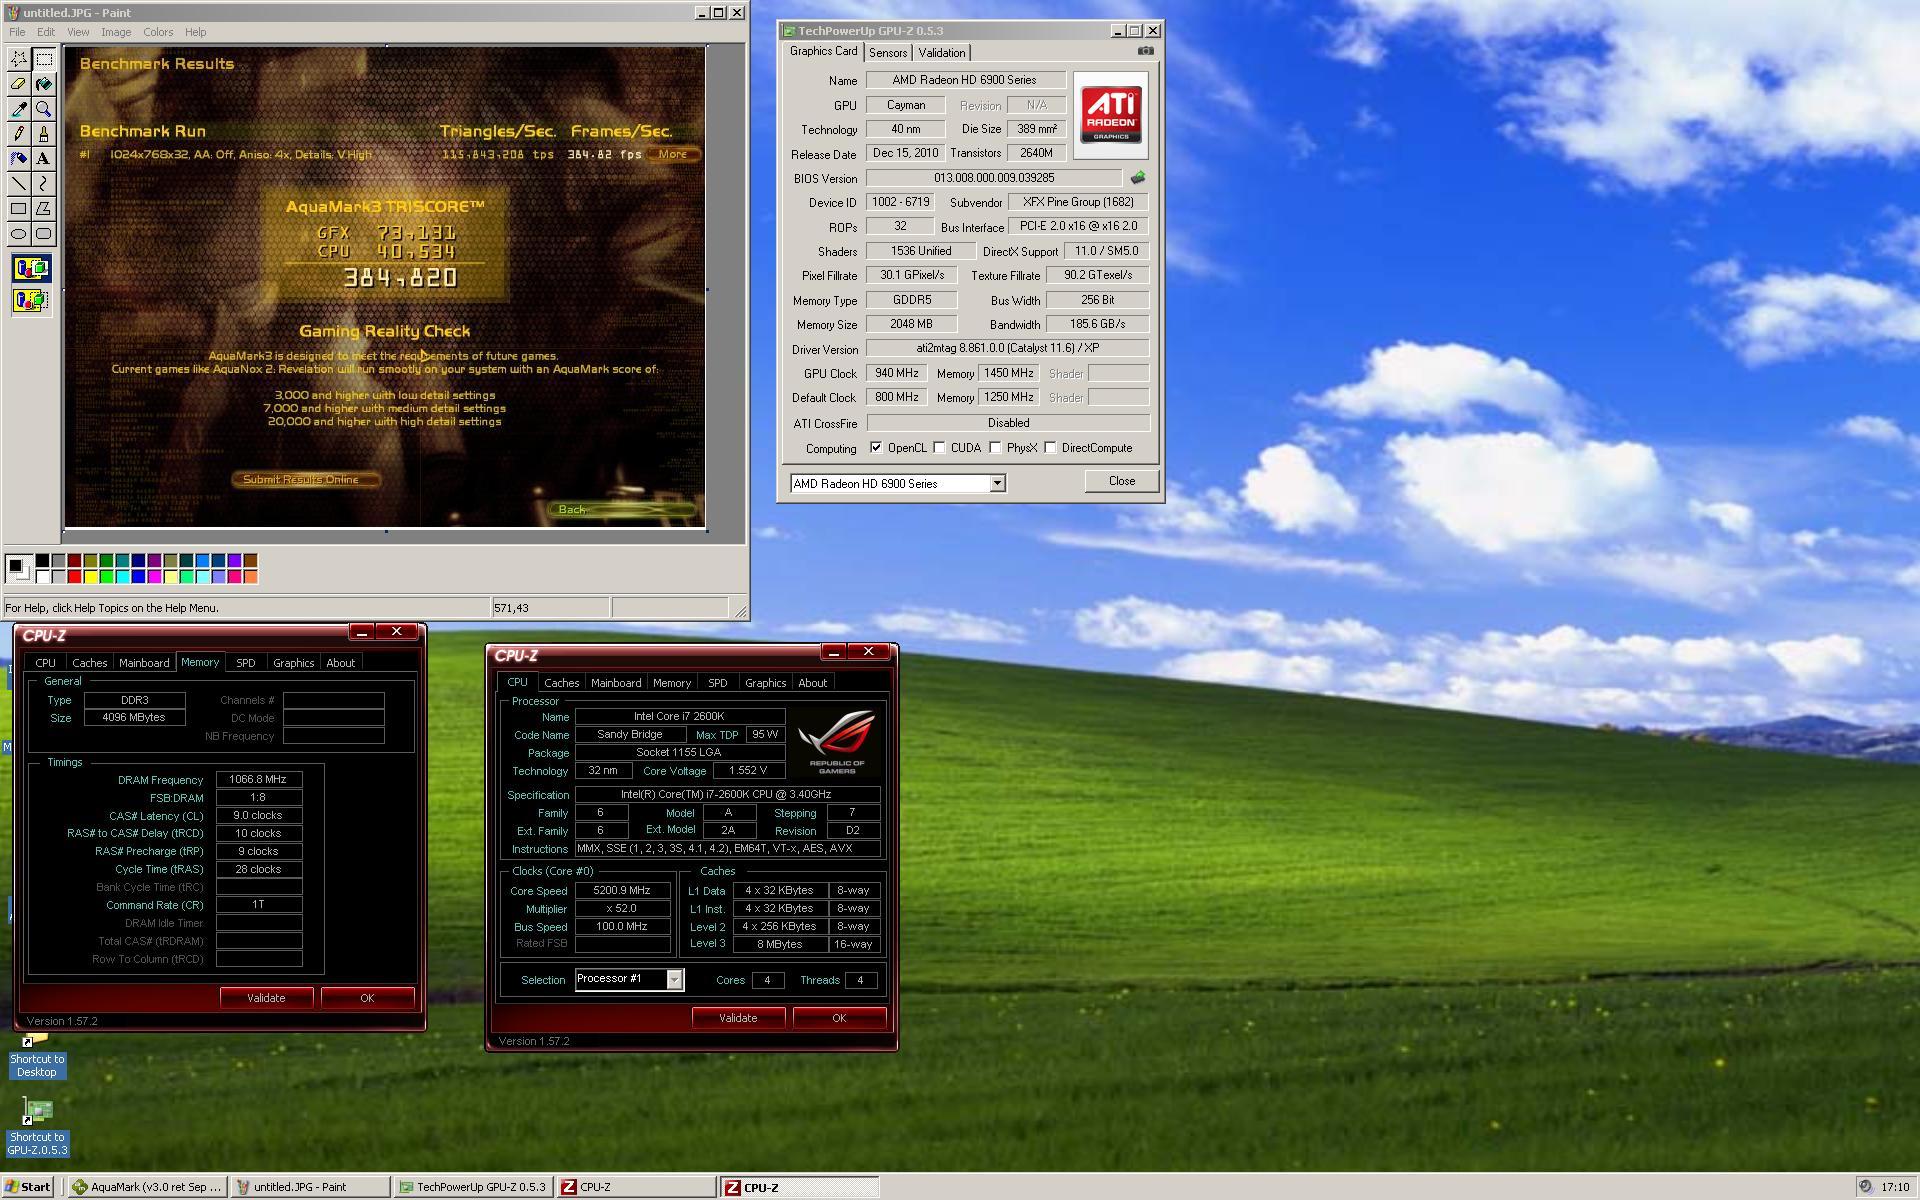Screen dimensions: 1920x1200
Task: Select the Rounded Rectangle tool in Paint
Action: [44, 234]
